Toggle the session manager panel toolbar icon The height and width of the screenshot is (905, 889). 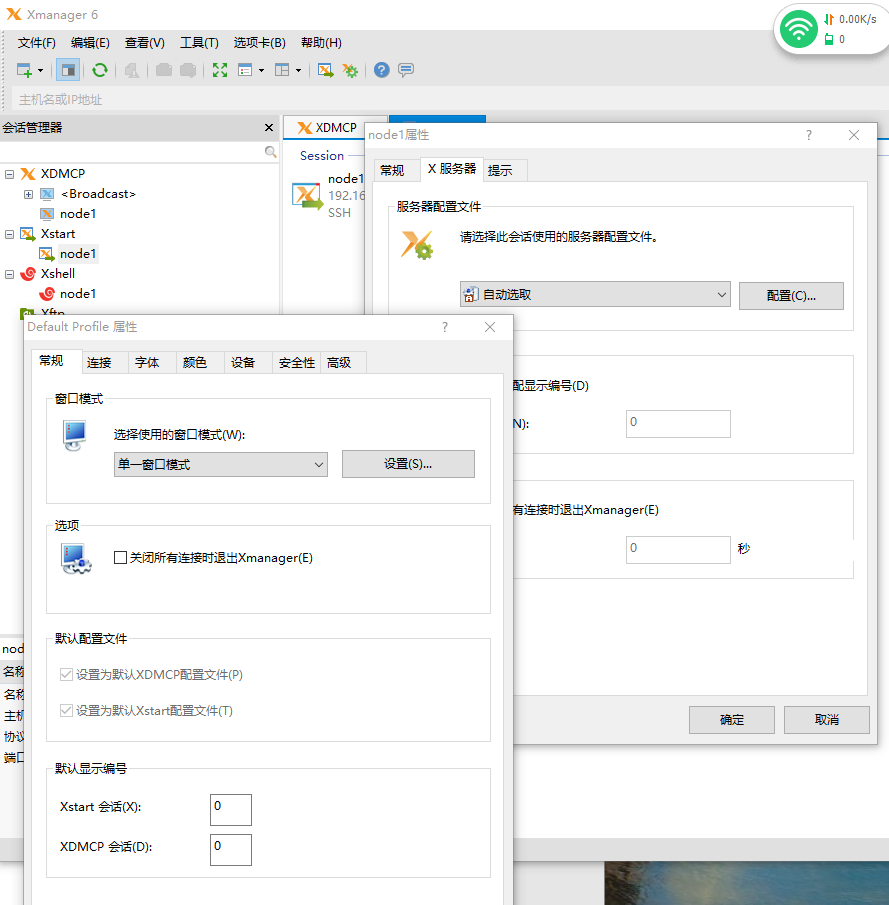68,70
